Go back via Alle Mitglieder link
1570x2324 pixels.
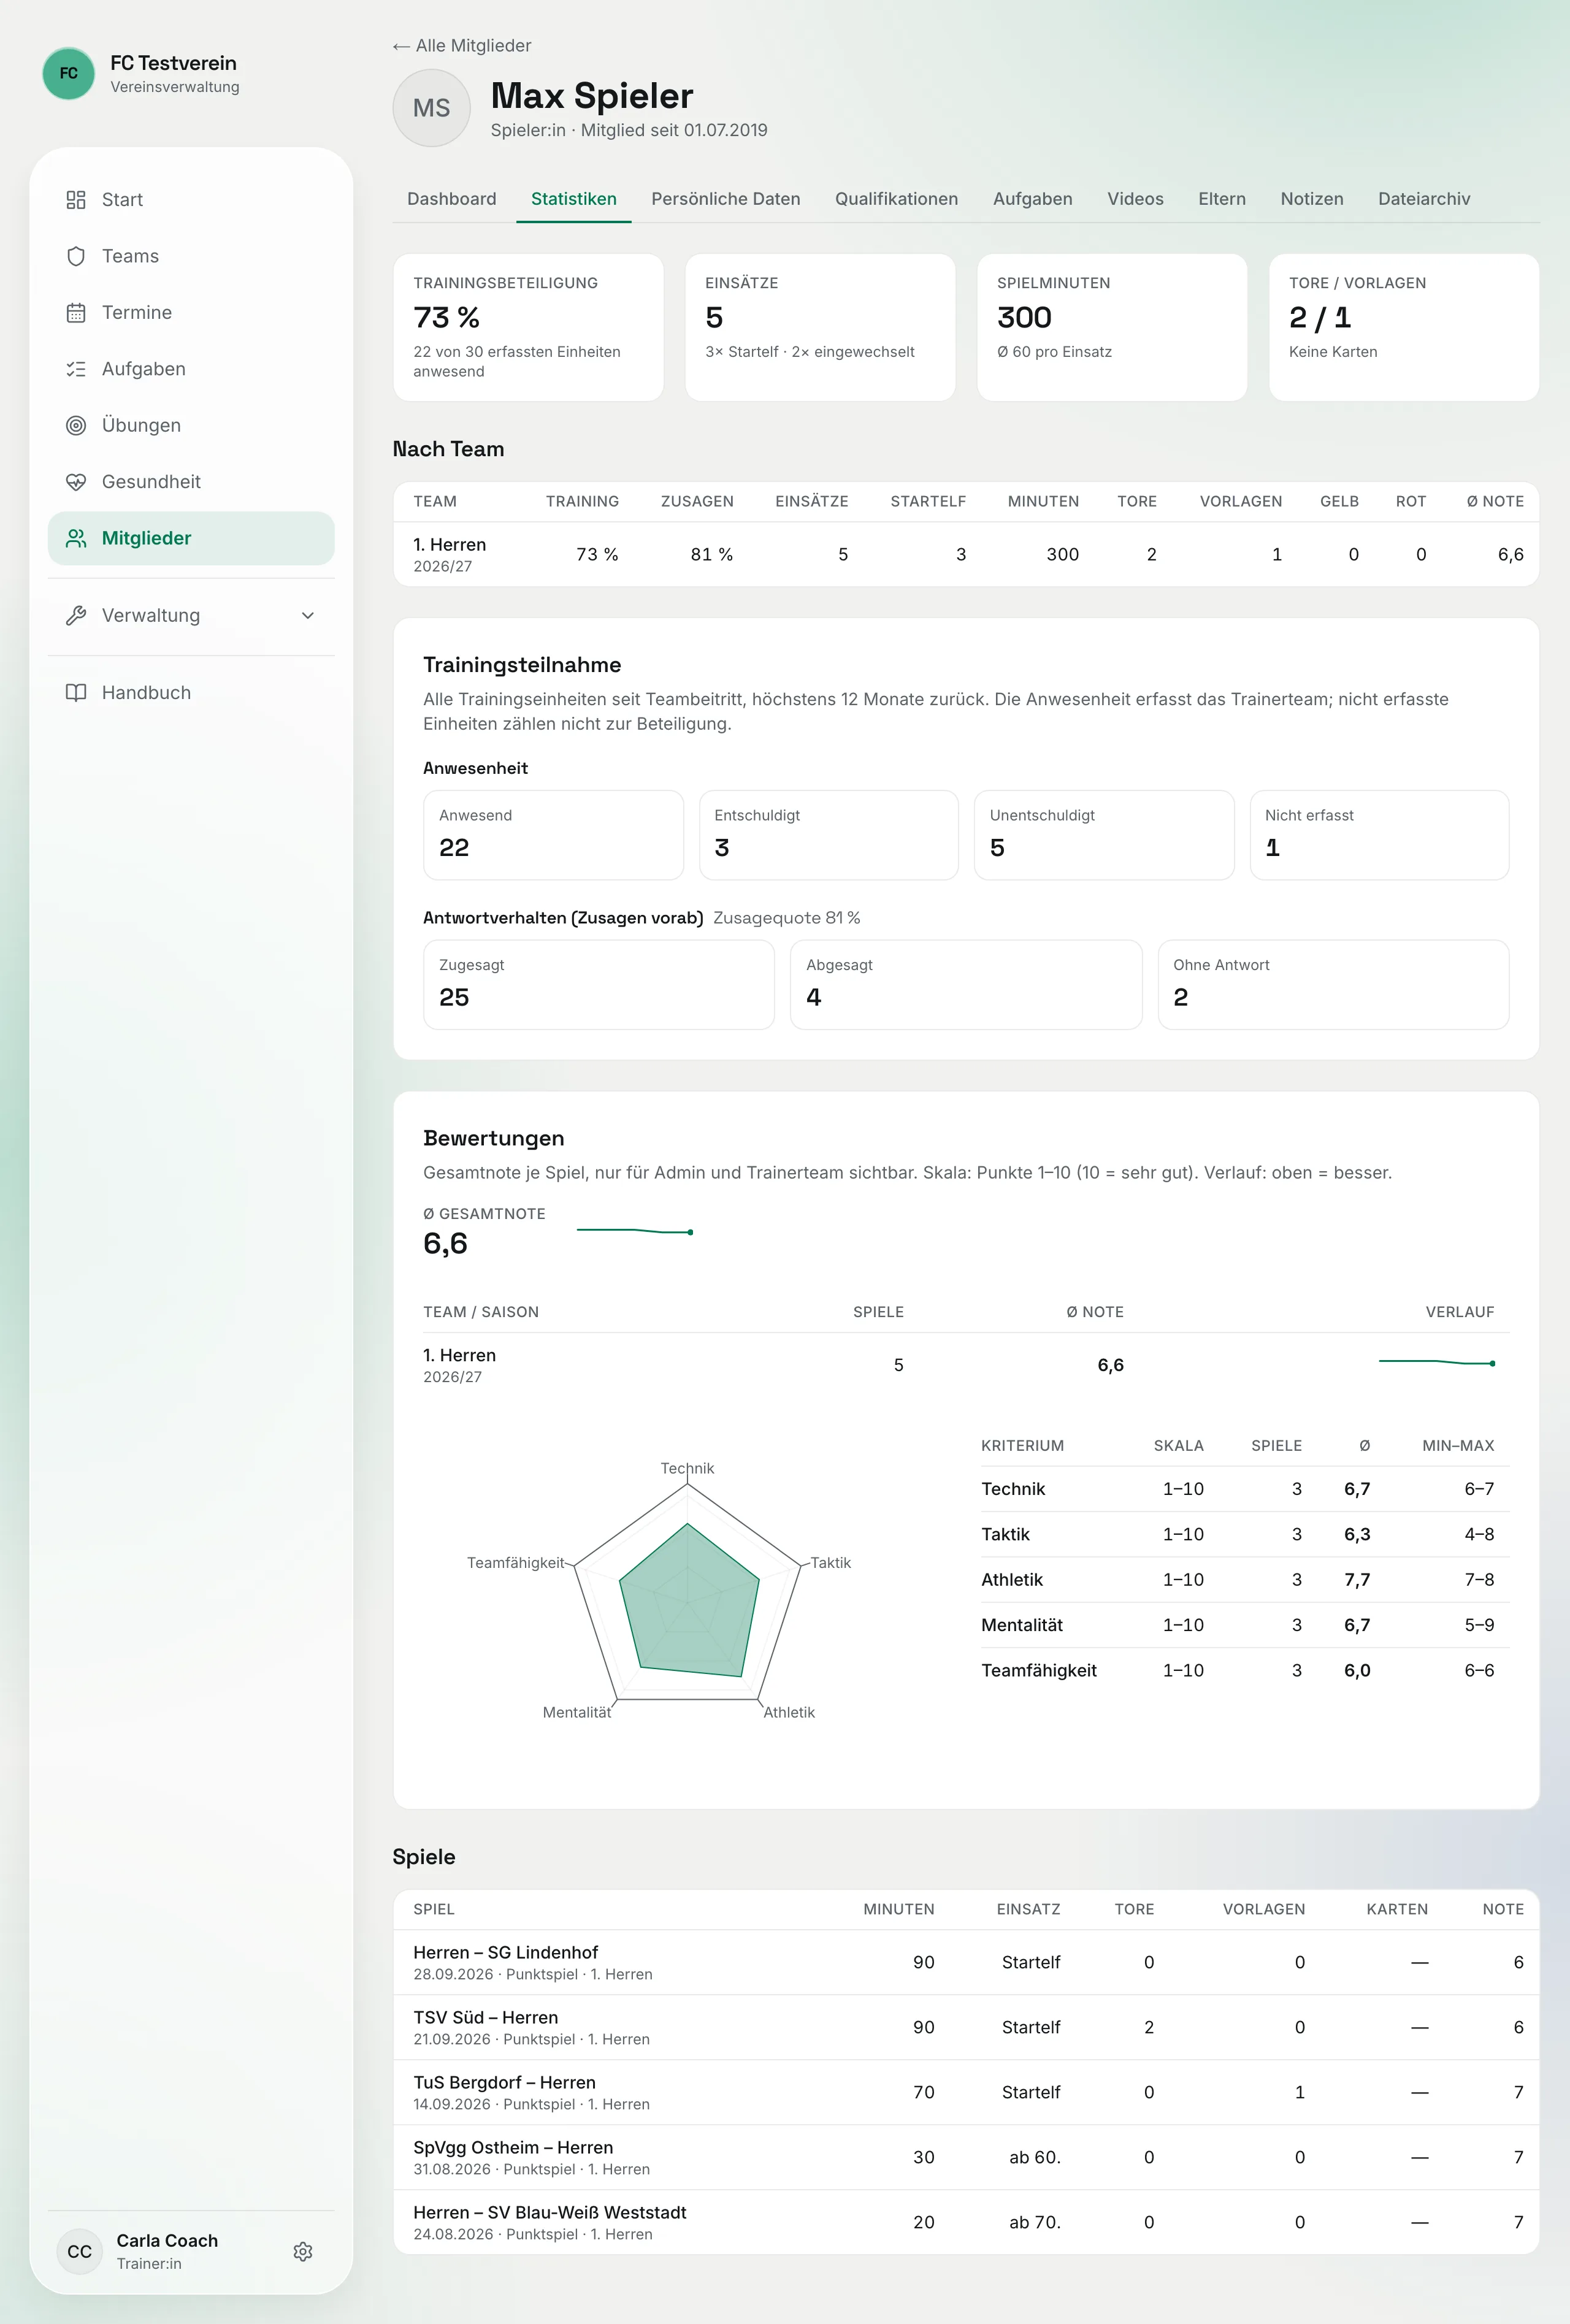(462, 46)
